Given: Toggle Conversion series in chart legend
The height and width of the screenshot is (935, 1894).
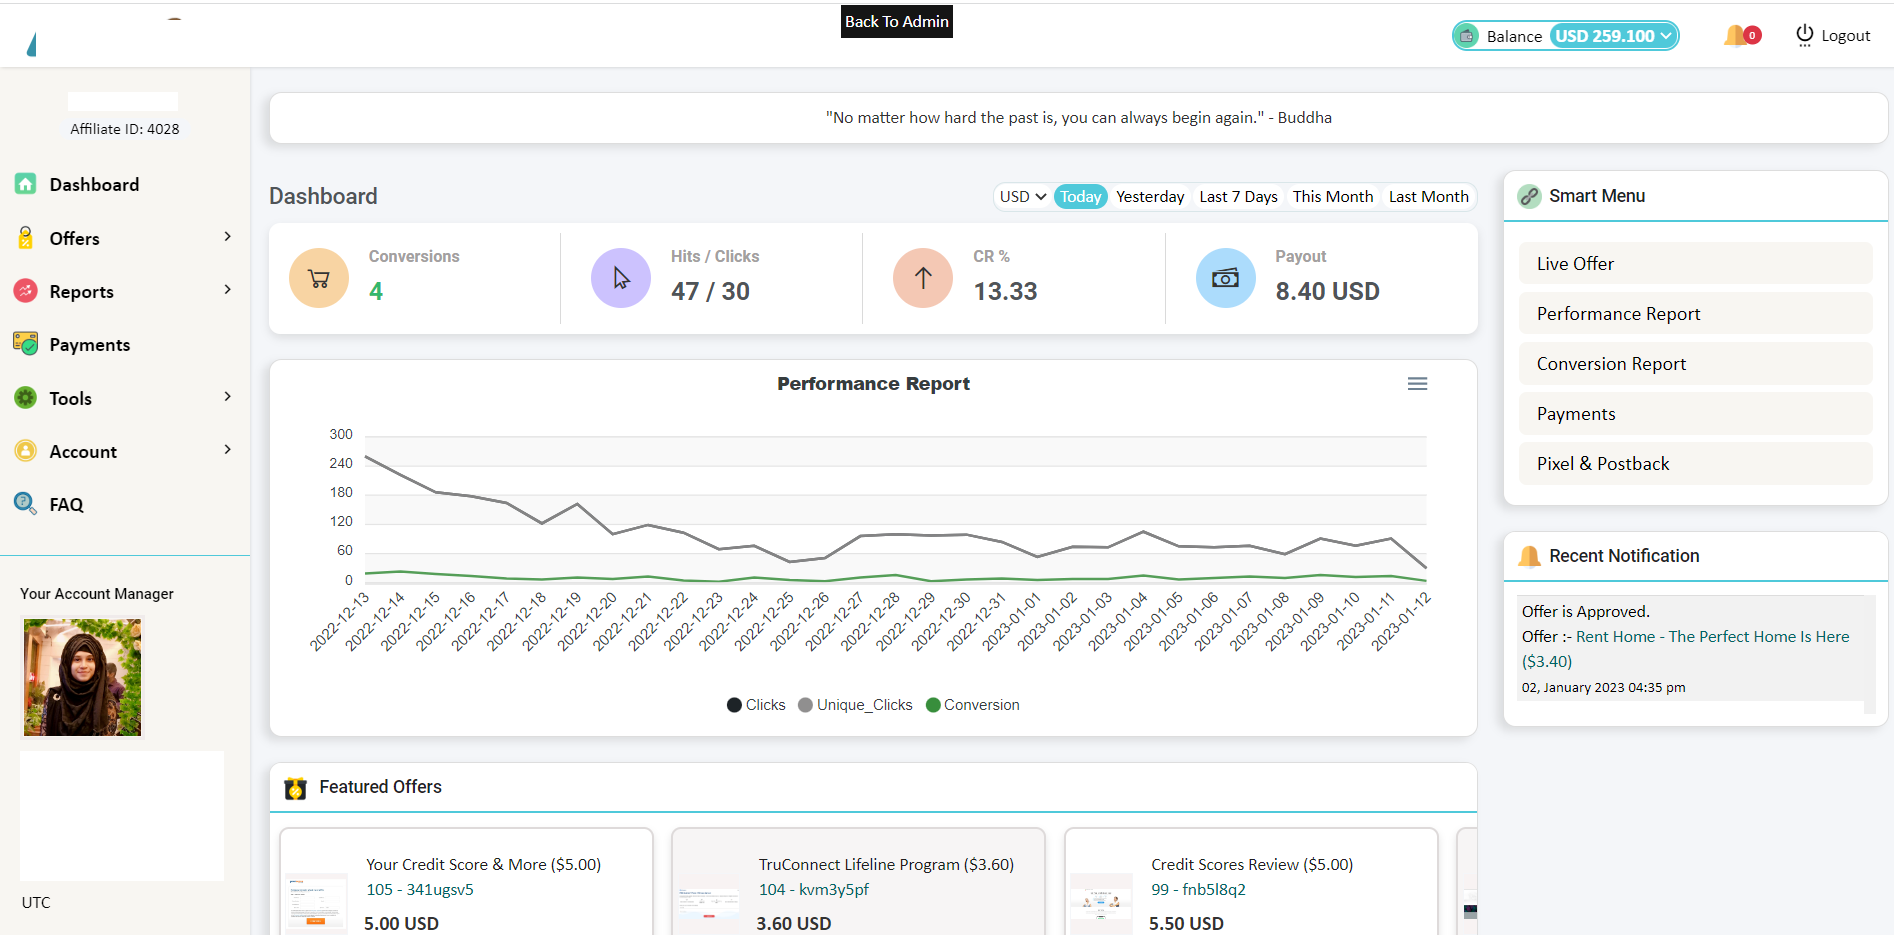Looking at the screenshot, I should tap(973, 705).
